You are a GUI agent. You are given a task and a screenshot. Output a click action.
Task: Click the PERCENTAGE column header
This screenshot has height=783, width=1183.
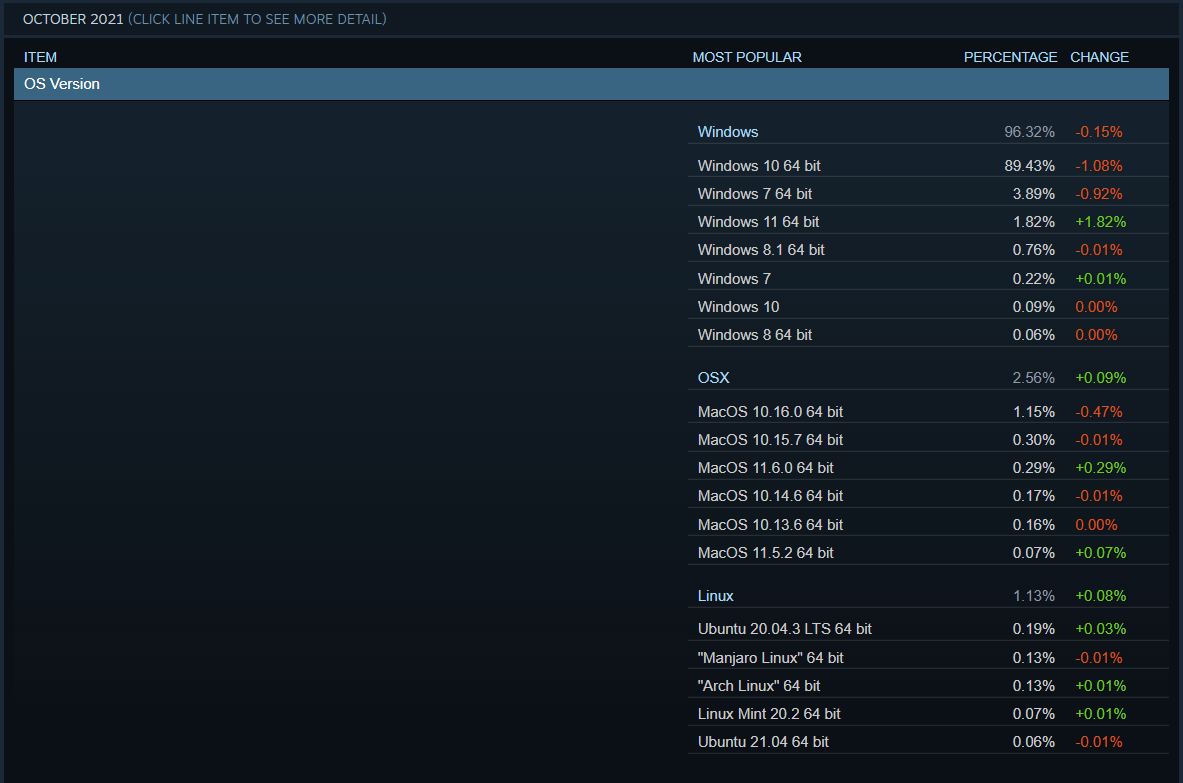1010,57
